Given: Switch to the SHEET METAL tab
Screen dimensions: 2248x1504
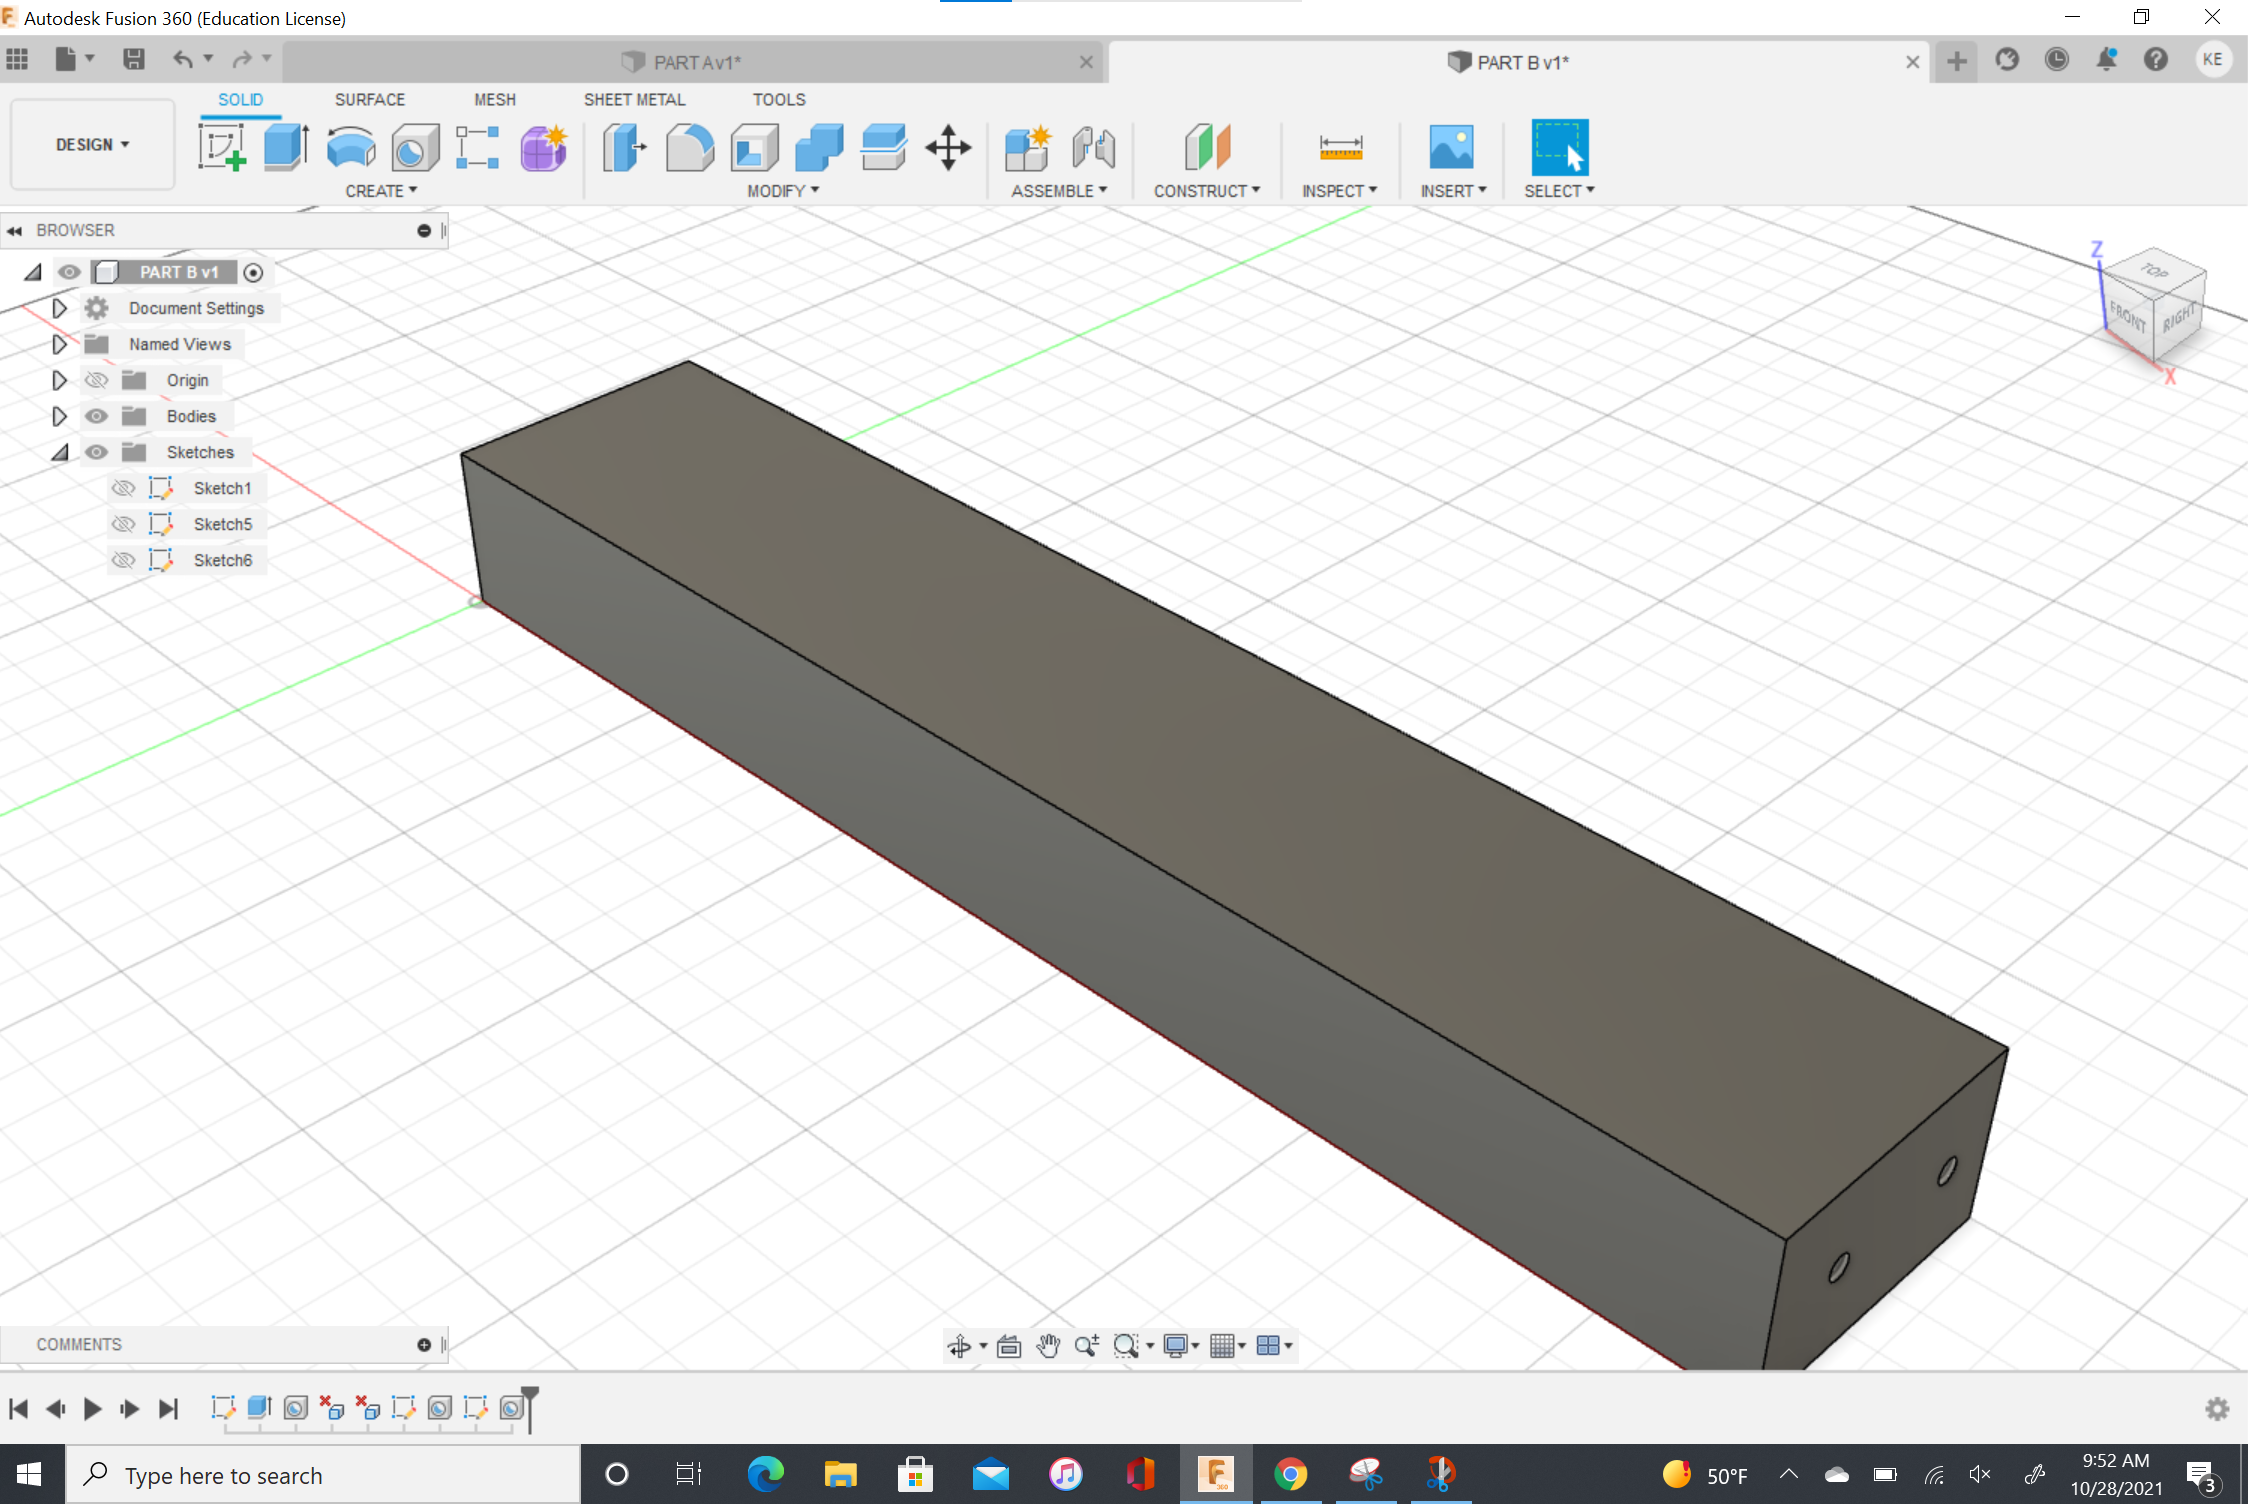Looking at the screenshot, I should (x=634, y=99).
